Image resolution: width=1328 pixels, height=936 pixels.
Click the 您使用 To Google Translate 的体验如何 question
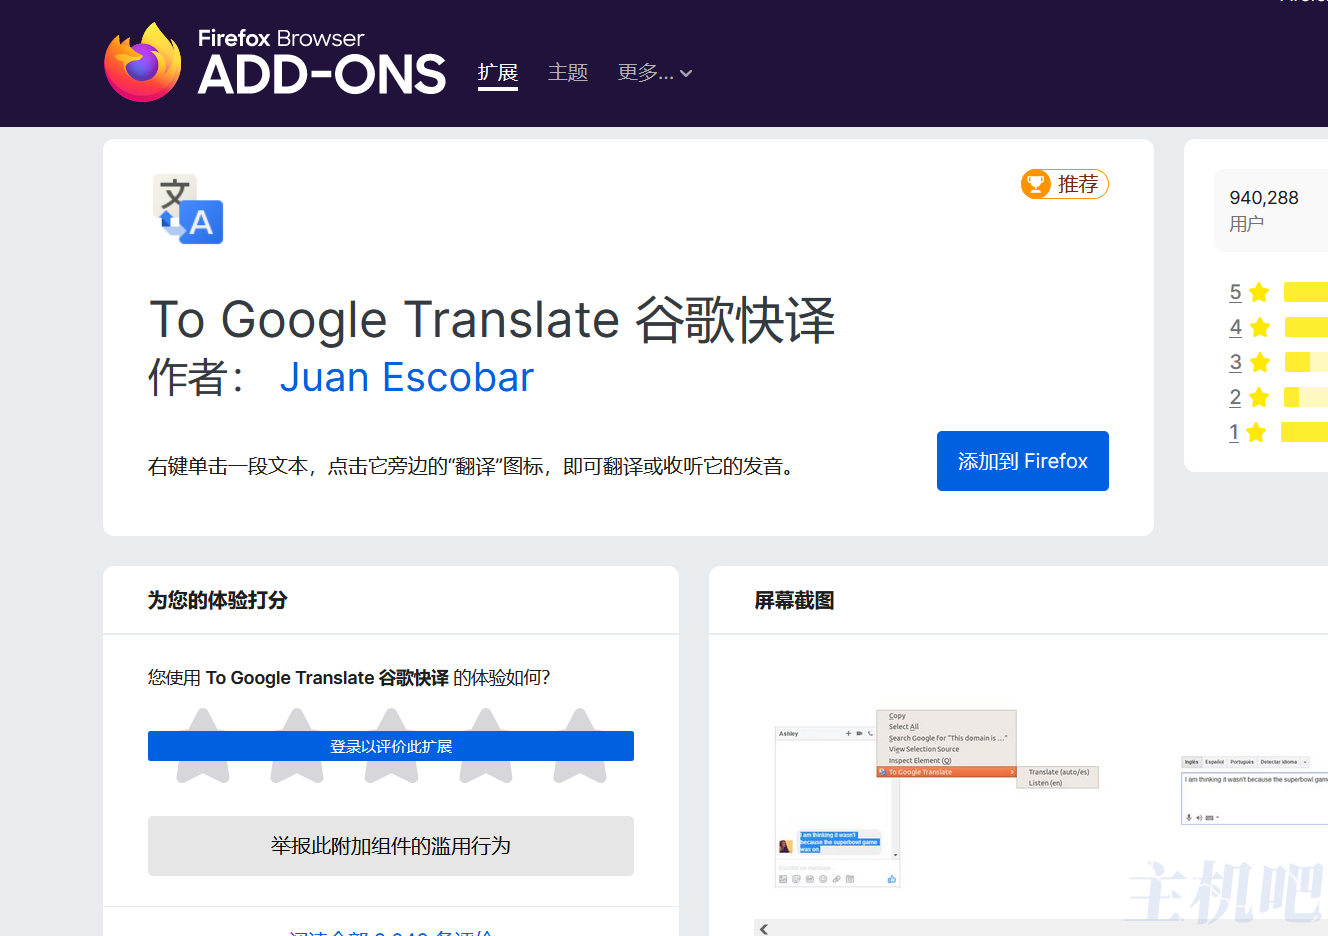349,678
